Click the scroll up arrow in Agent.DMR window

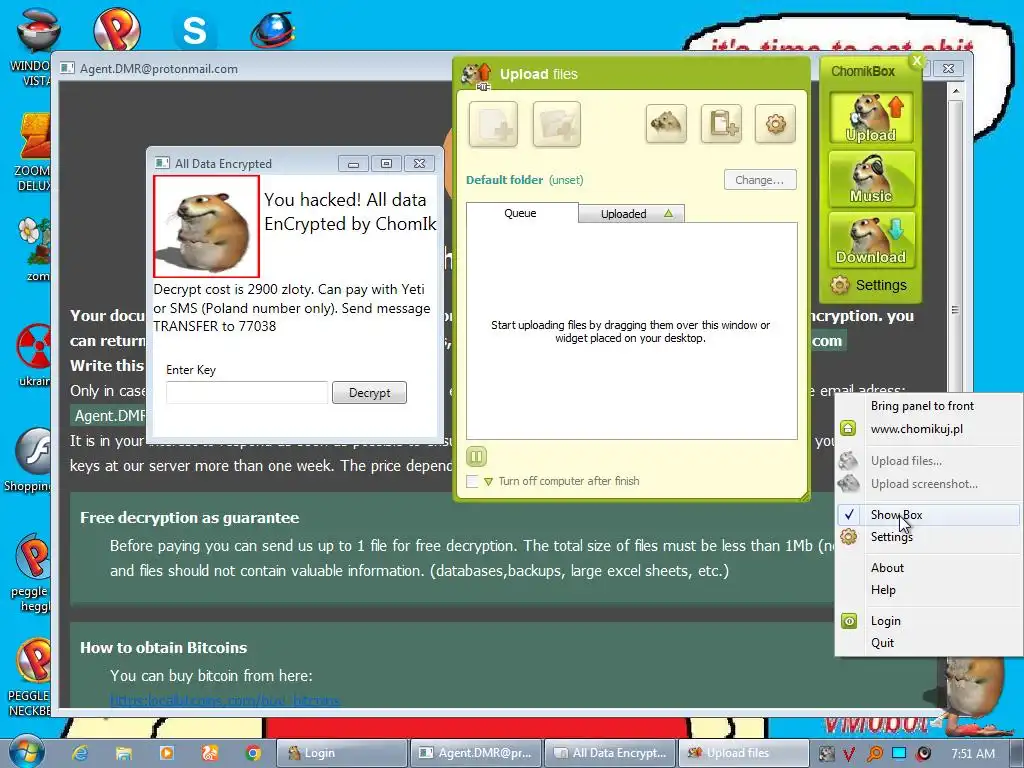(x=955, y=91)
